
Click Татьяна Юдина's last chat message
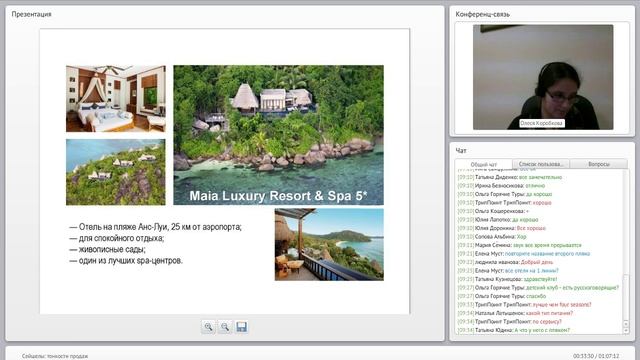tap(514, 330)
